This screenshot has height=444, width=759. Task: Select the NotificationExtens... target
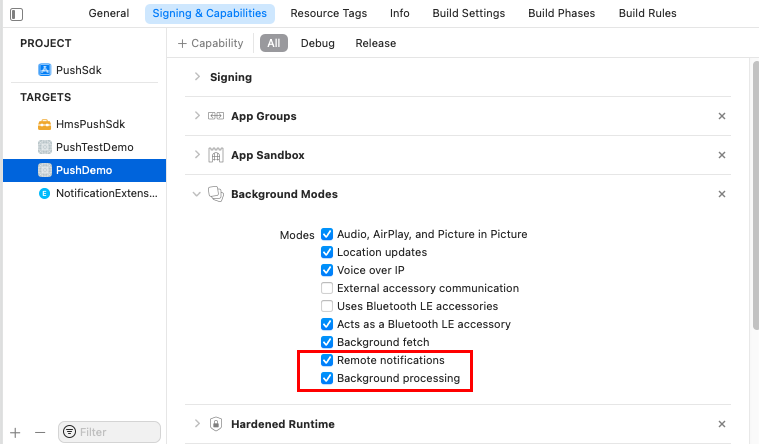coord(85,194)
